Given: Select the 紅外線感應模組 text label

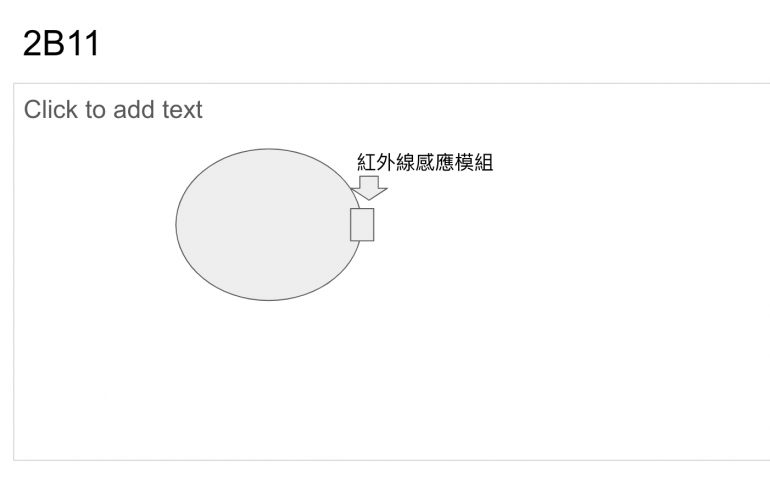Looking at the screenshot, I should 425,162.
